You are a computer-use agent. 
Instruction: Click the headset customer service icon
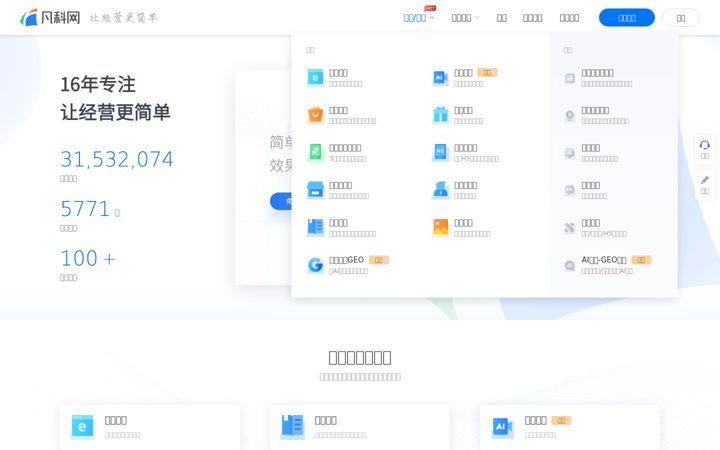tap(704, 146)
